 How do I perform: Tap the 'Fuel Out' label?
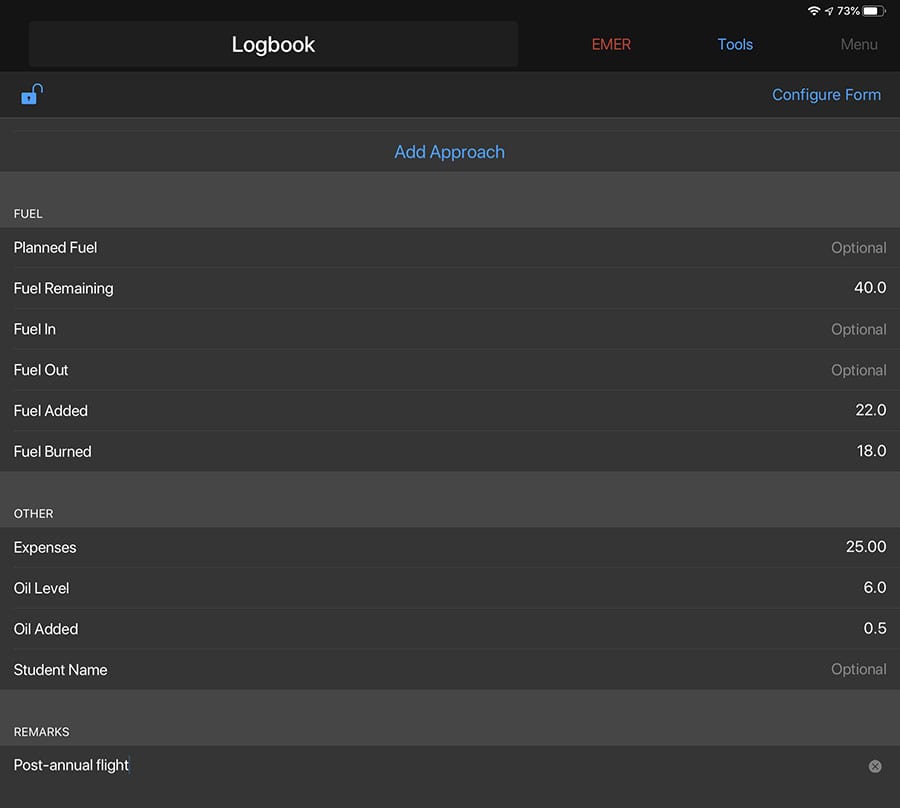pos(41,370)
